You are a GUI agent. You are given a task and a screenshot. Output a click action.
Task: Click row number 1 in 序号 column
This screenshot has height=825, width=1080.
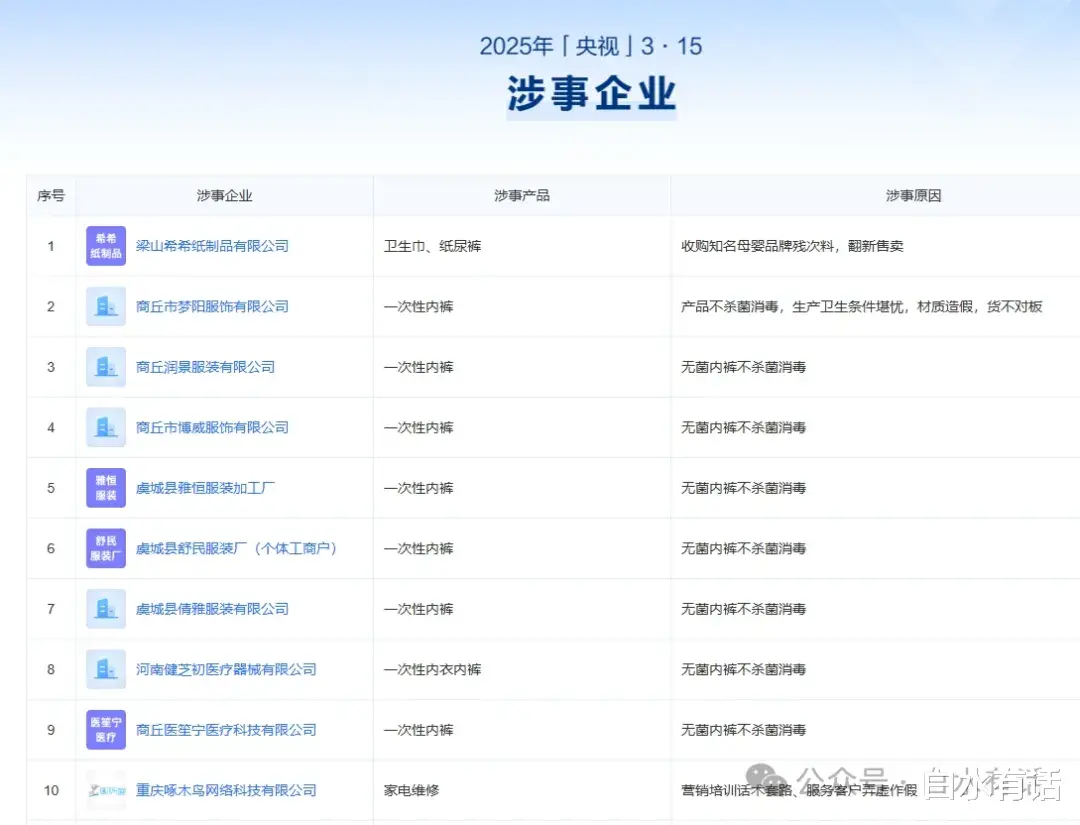(51, 246)
